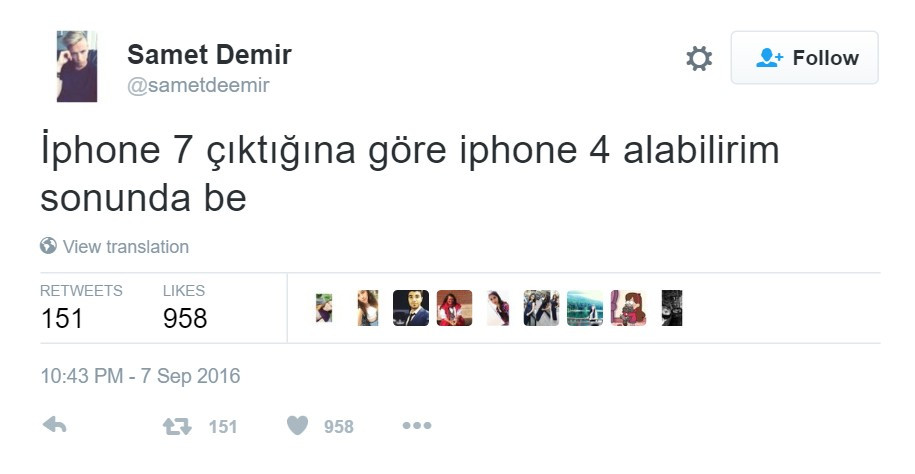Open the liker avatar with red outfit
The image size is (915, 474).
455,308
